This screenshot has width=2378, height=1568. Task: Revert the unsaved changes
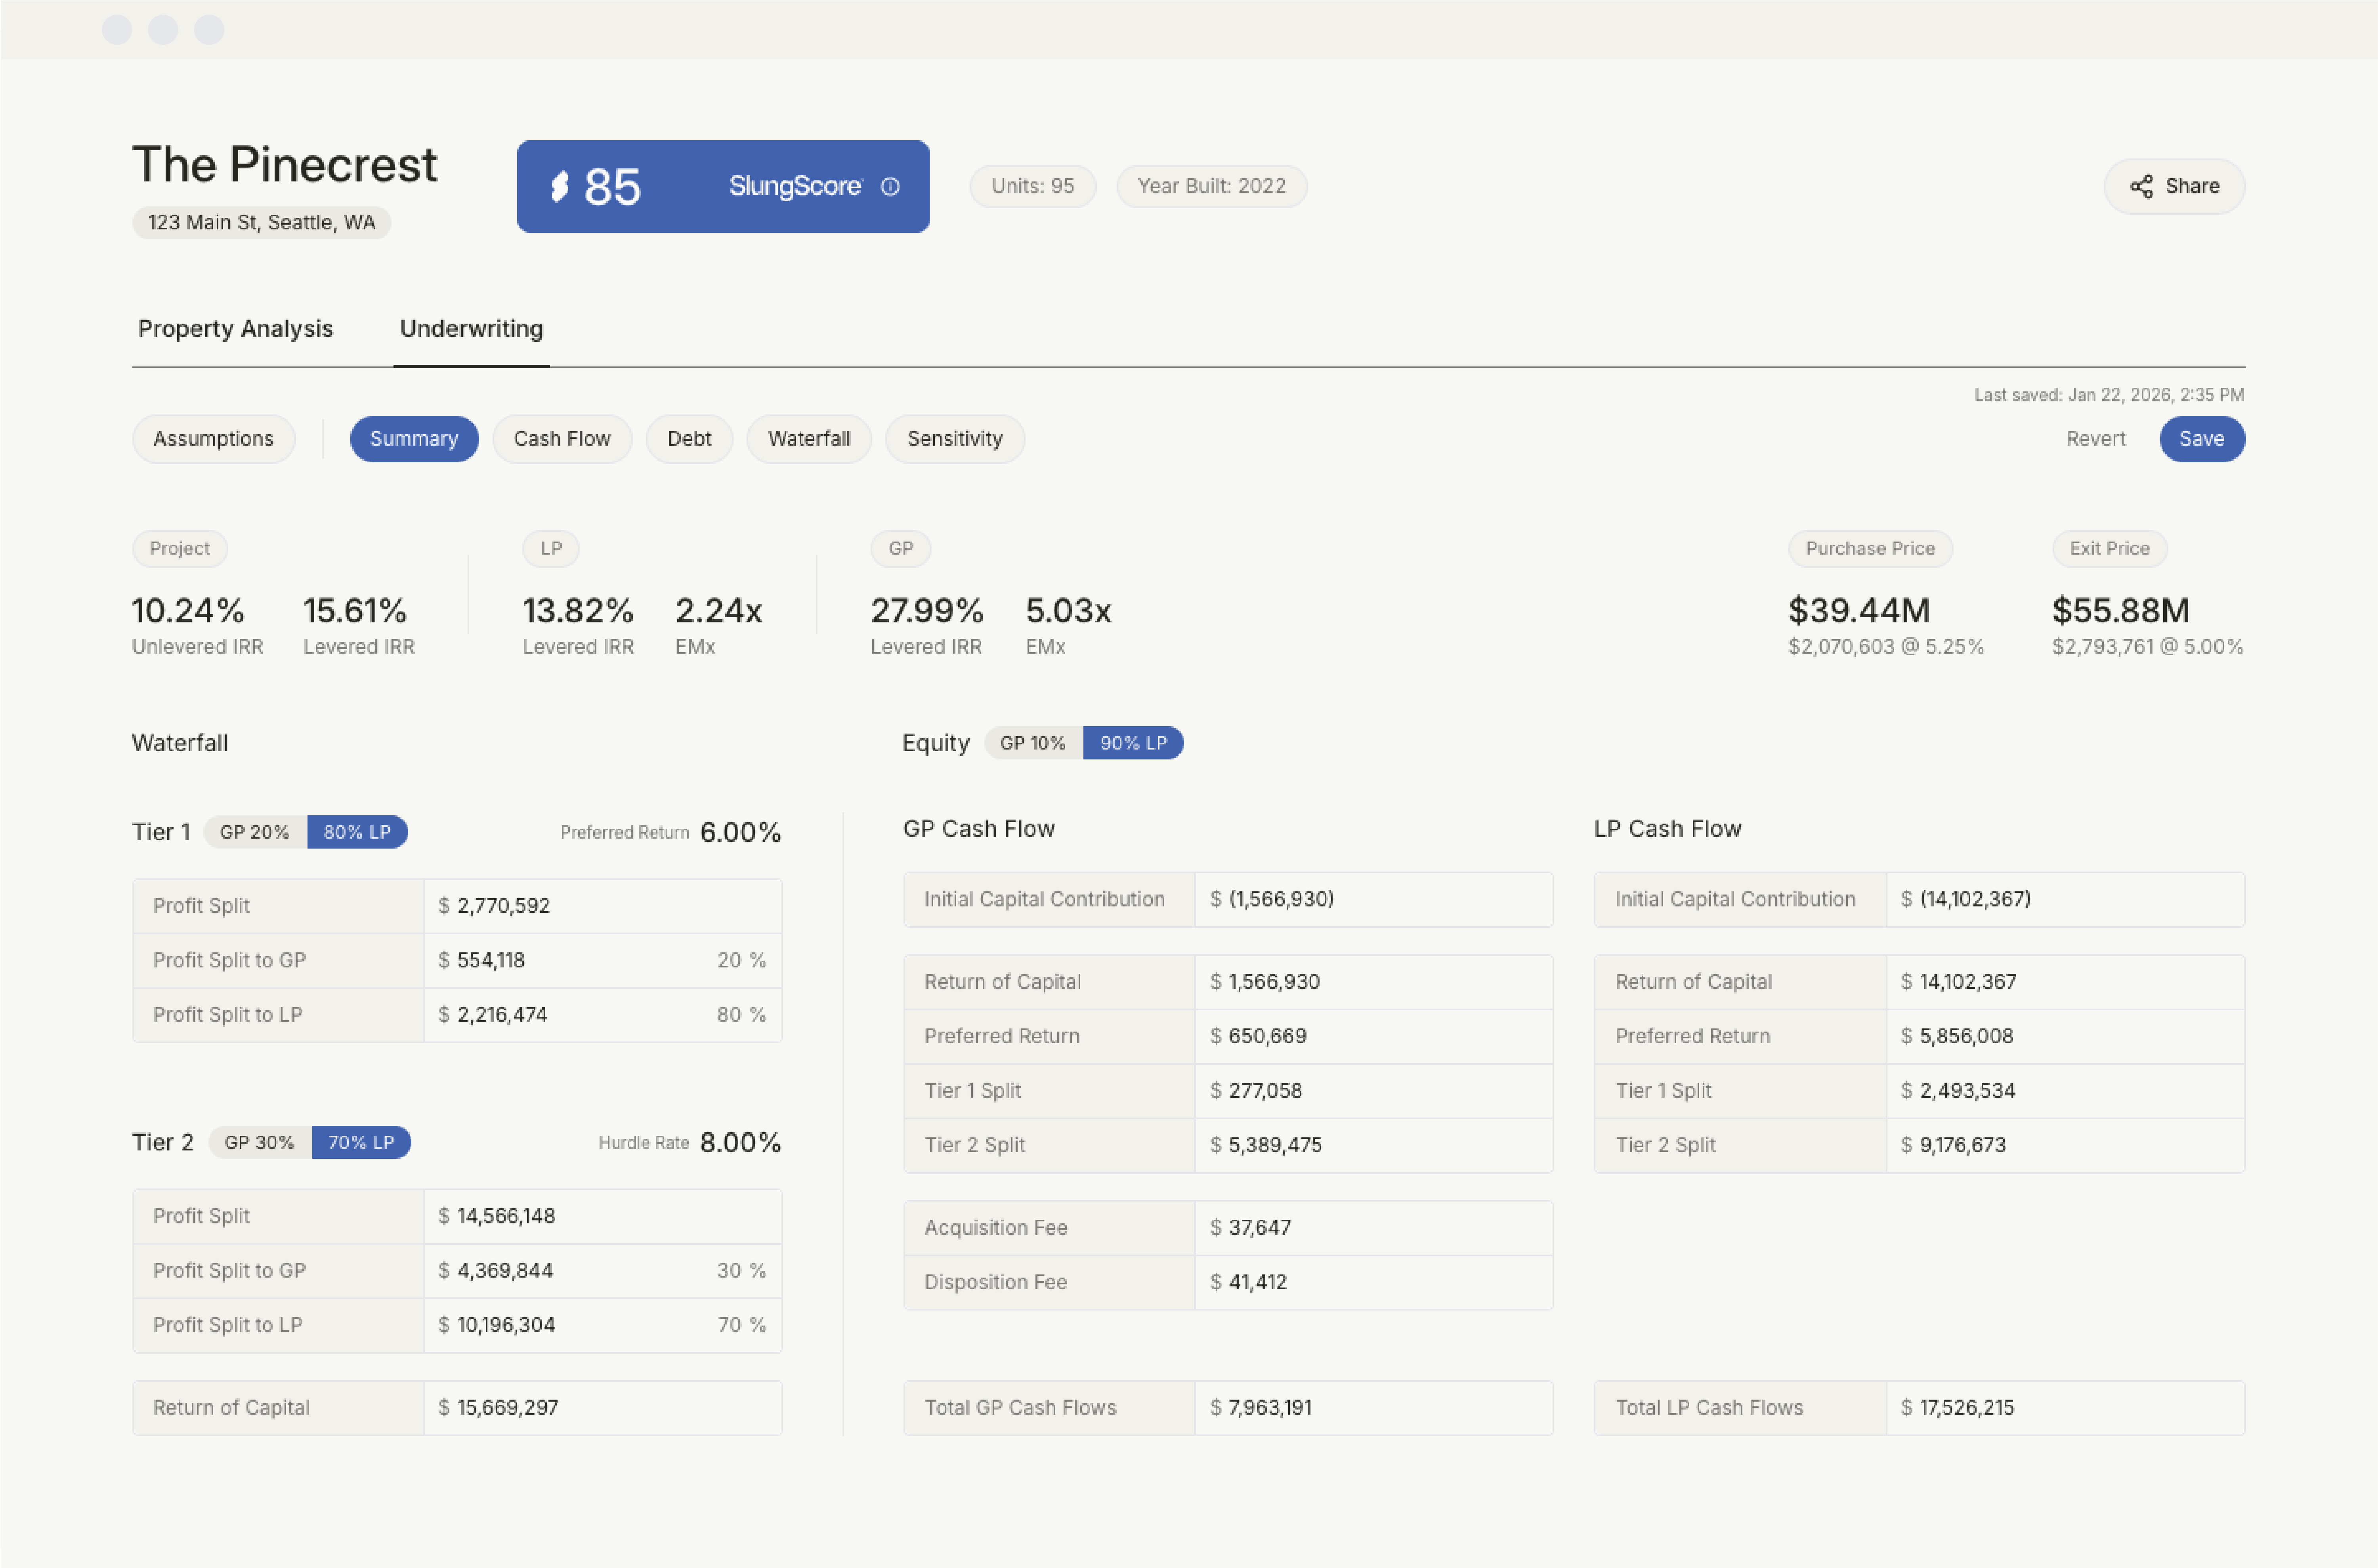(2096, 438)
